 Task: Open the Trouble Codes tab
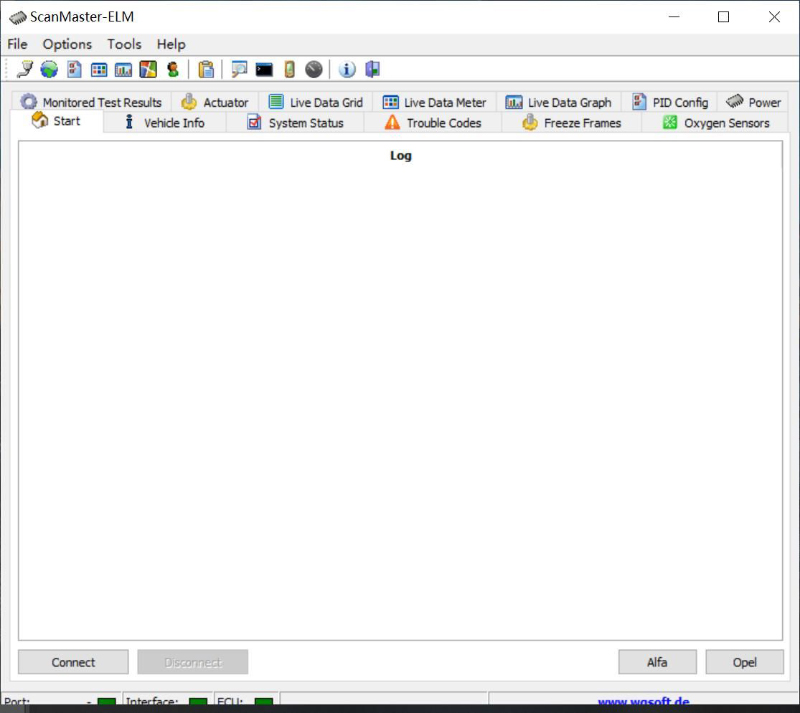click(433, 123)
